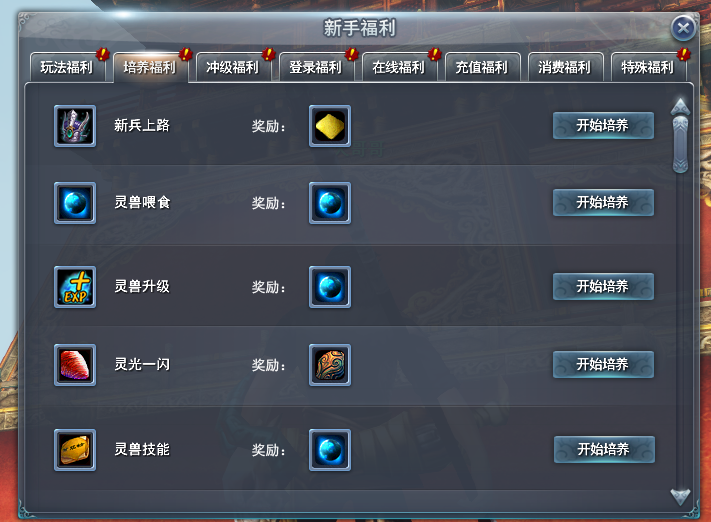Image resolution: width=711 pixels, height=522 pixels.
Task: Select the 登录福利 tab
Action: coord(316,67)
